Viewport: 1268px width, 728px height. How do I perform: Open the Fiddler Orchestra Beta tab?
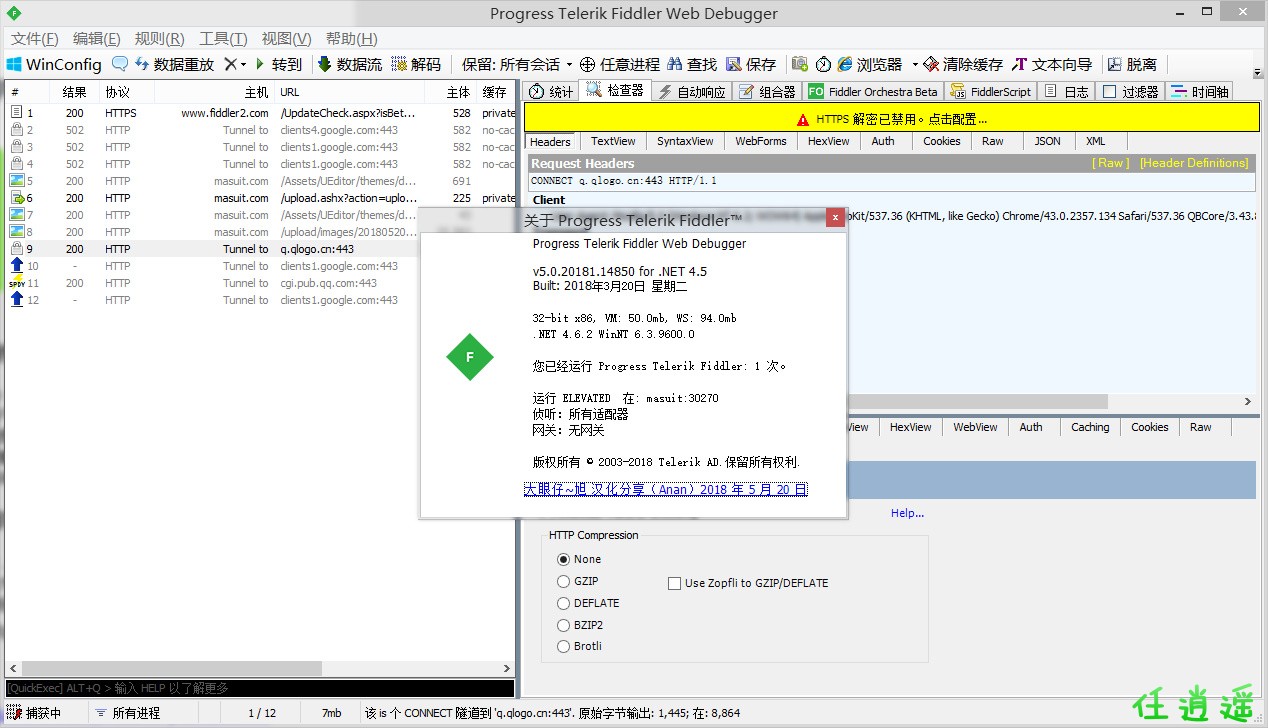coord(873,91)
